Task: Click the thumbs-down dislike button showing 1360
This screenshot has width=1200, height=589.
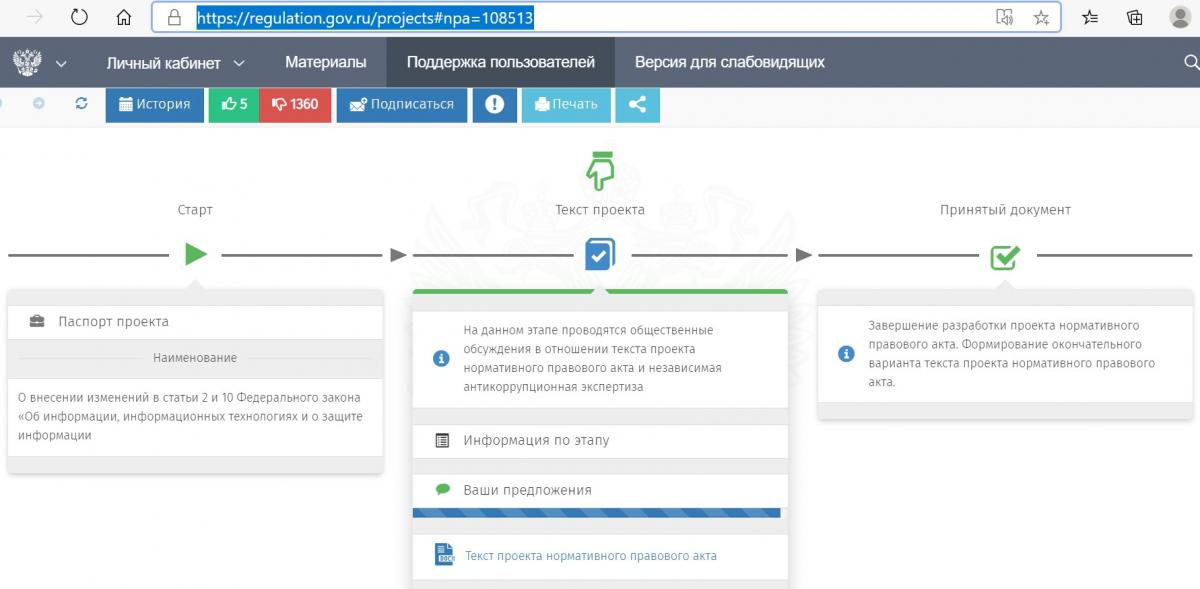Action: click(295, 104)
